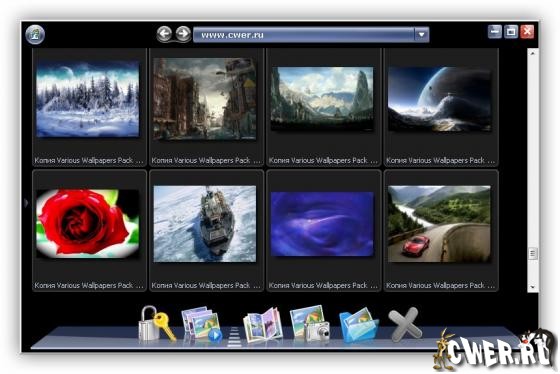Viewport: 560px width, 374px height.
Task: Click the small striped dock separator handle
Action: [234, 336]
